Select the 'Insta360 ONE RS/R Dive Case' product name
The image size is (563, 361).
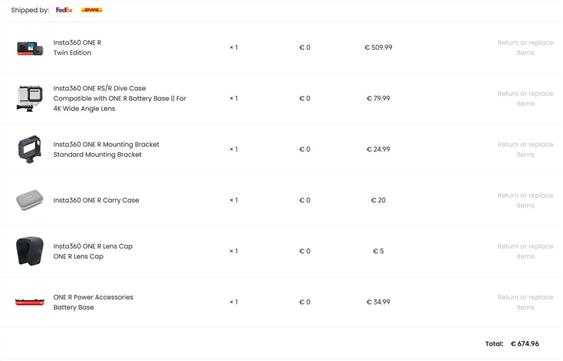(99, 88)
